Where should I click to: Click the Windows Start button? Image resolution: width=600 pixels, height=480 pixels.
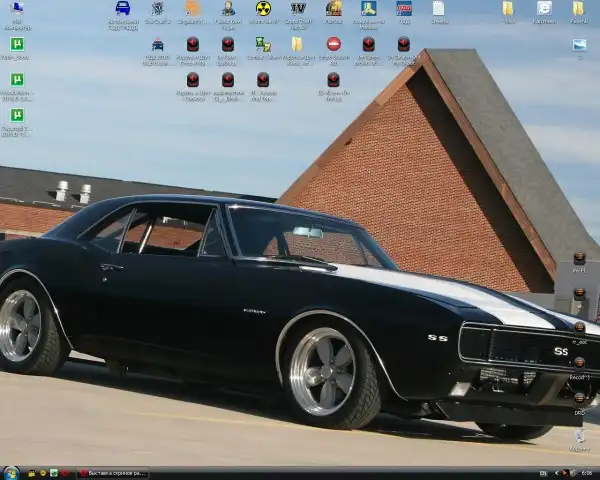coord(12,472)
